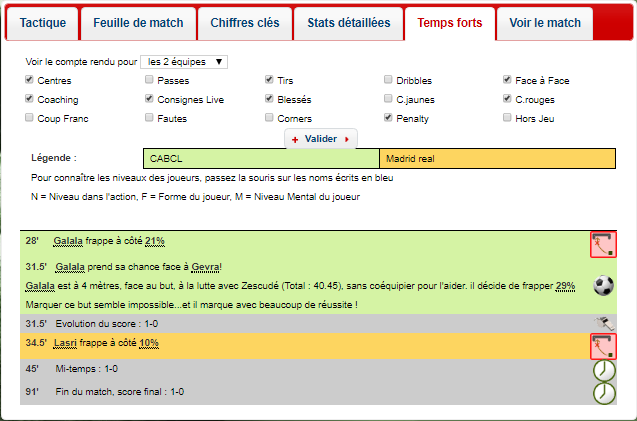Click the missed shot icon on Galala's 28' row

[603, 245]
